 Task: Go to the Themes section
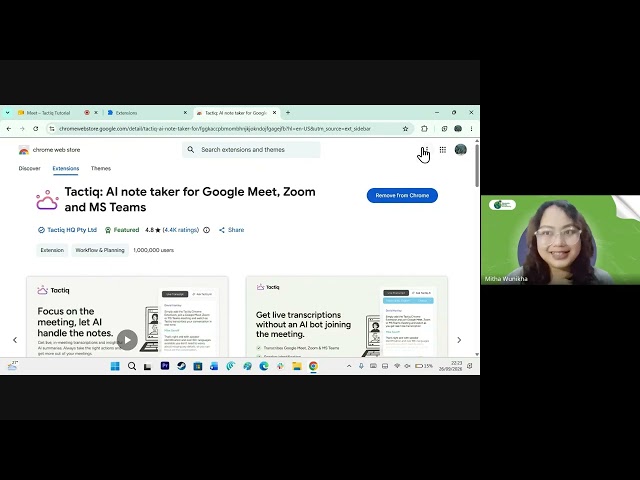point(101,168)
